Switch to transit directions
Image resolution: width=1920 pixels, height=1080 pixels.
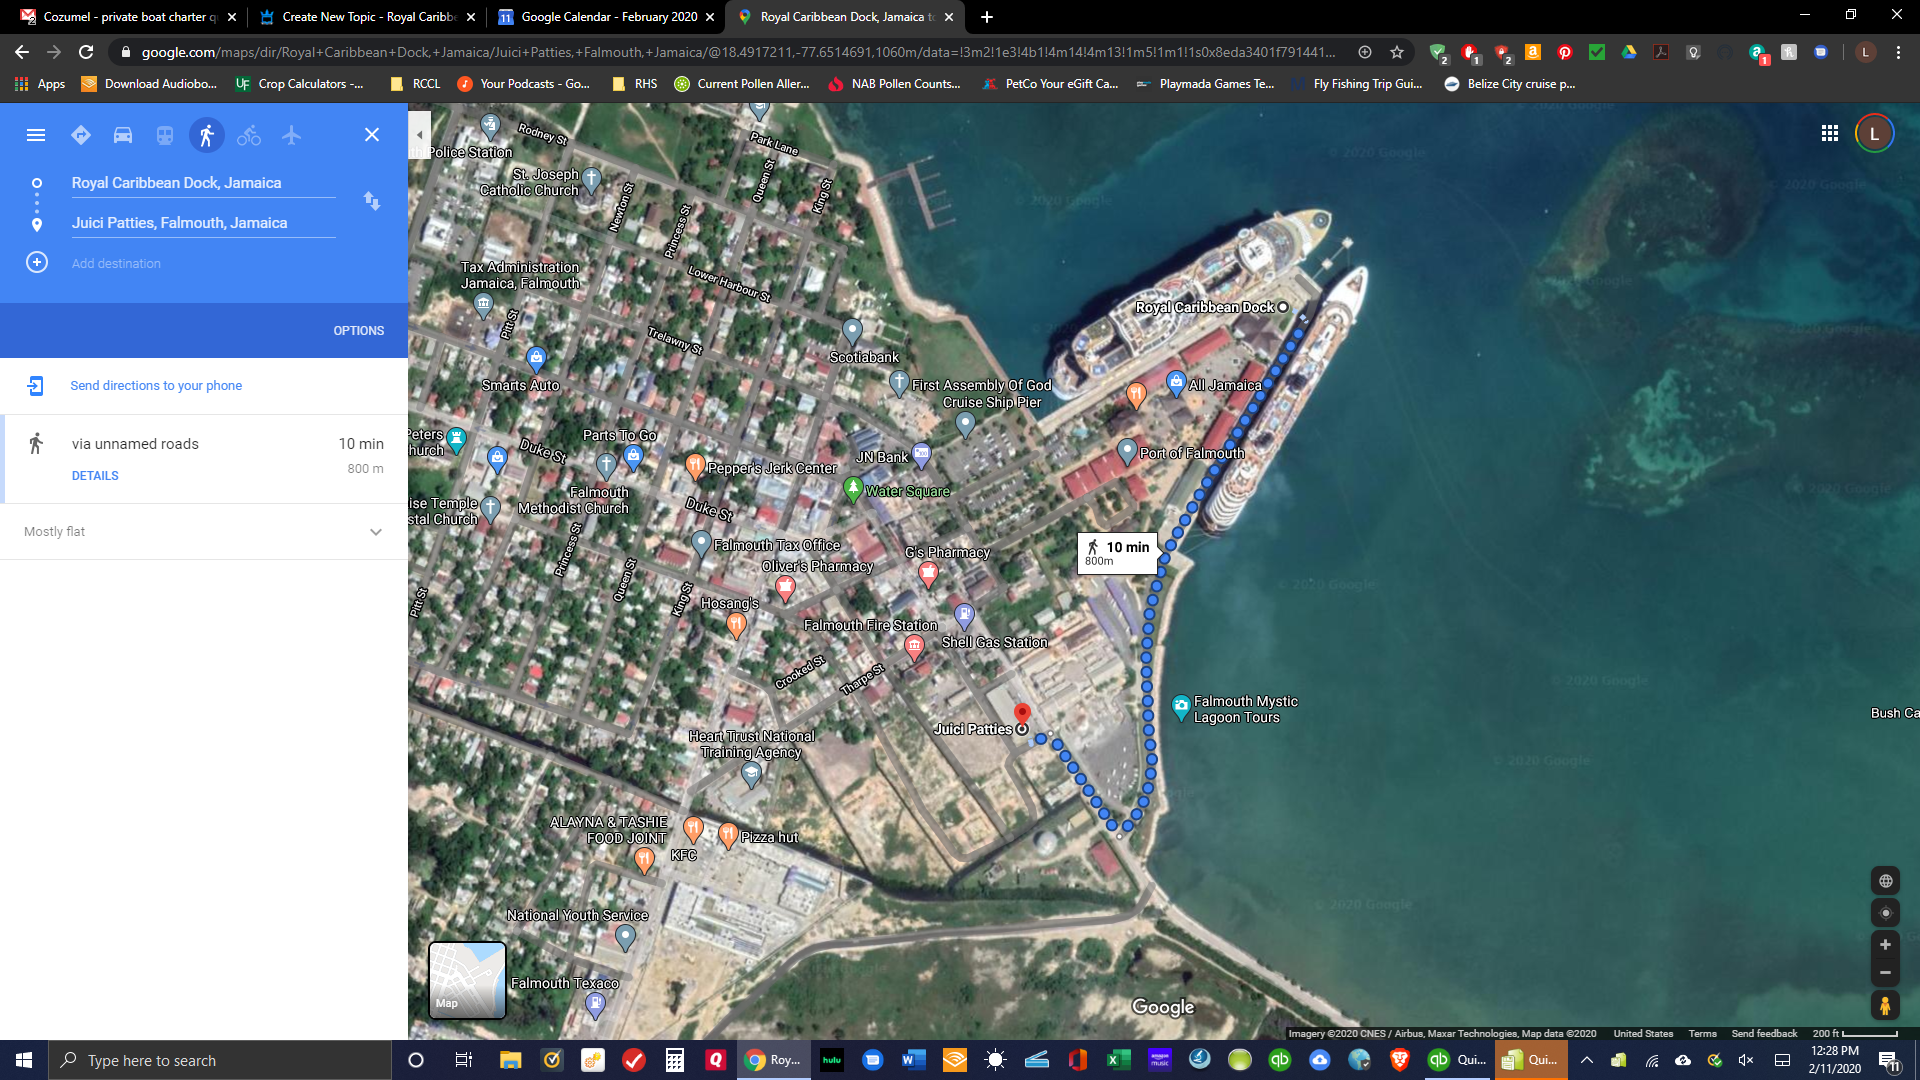click(165, 135)
